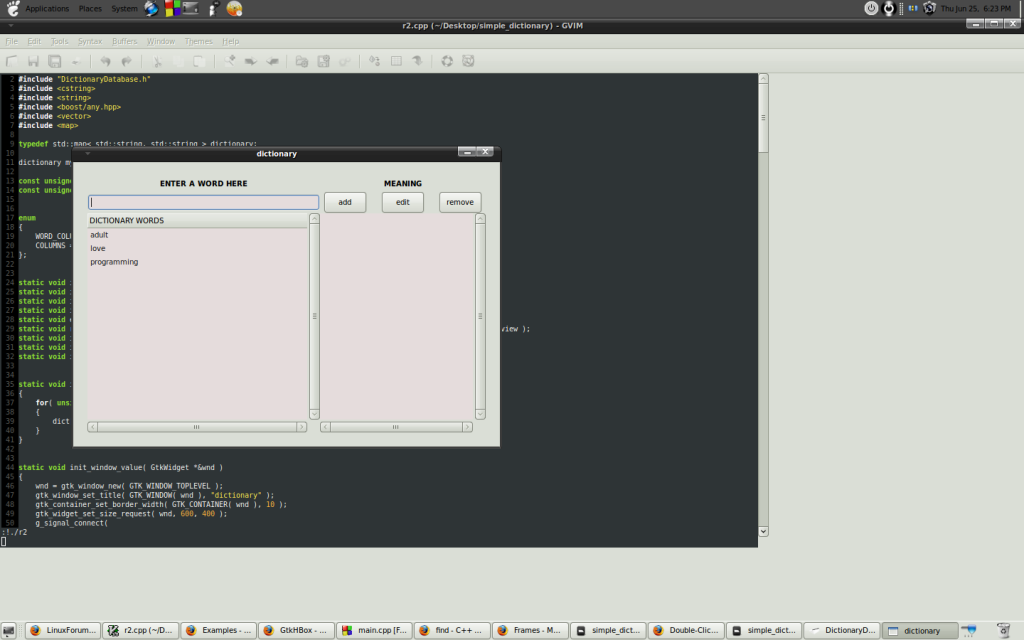Viewport: 1024px width, 640px height.
Task: Click the Find Help icon in GVIM toolbar
Action: pyautogui.click(x=468, y=61)
